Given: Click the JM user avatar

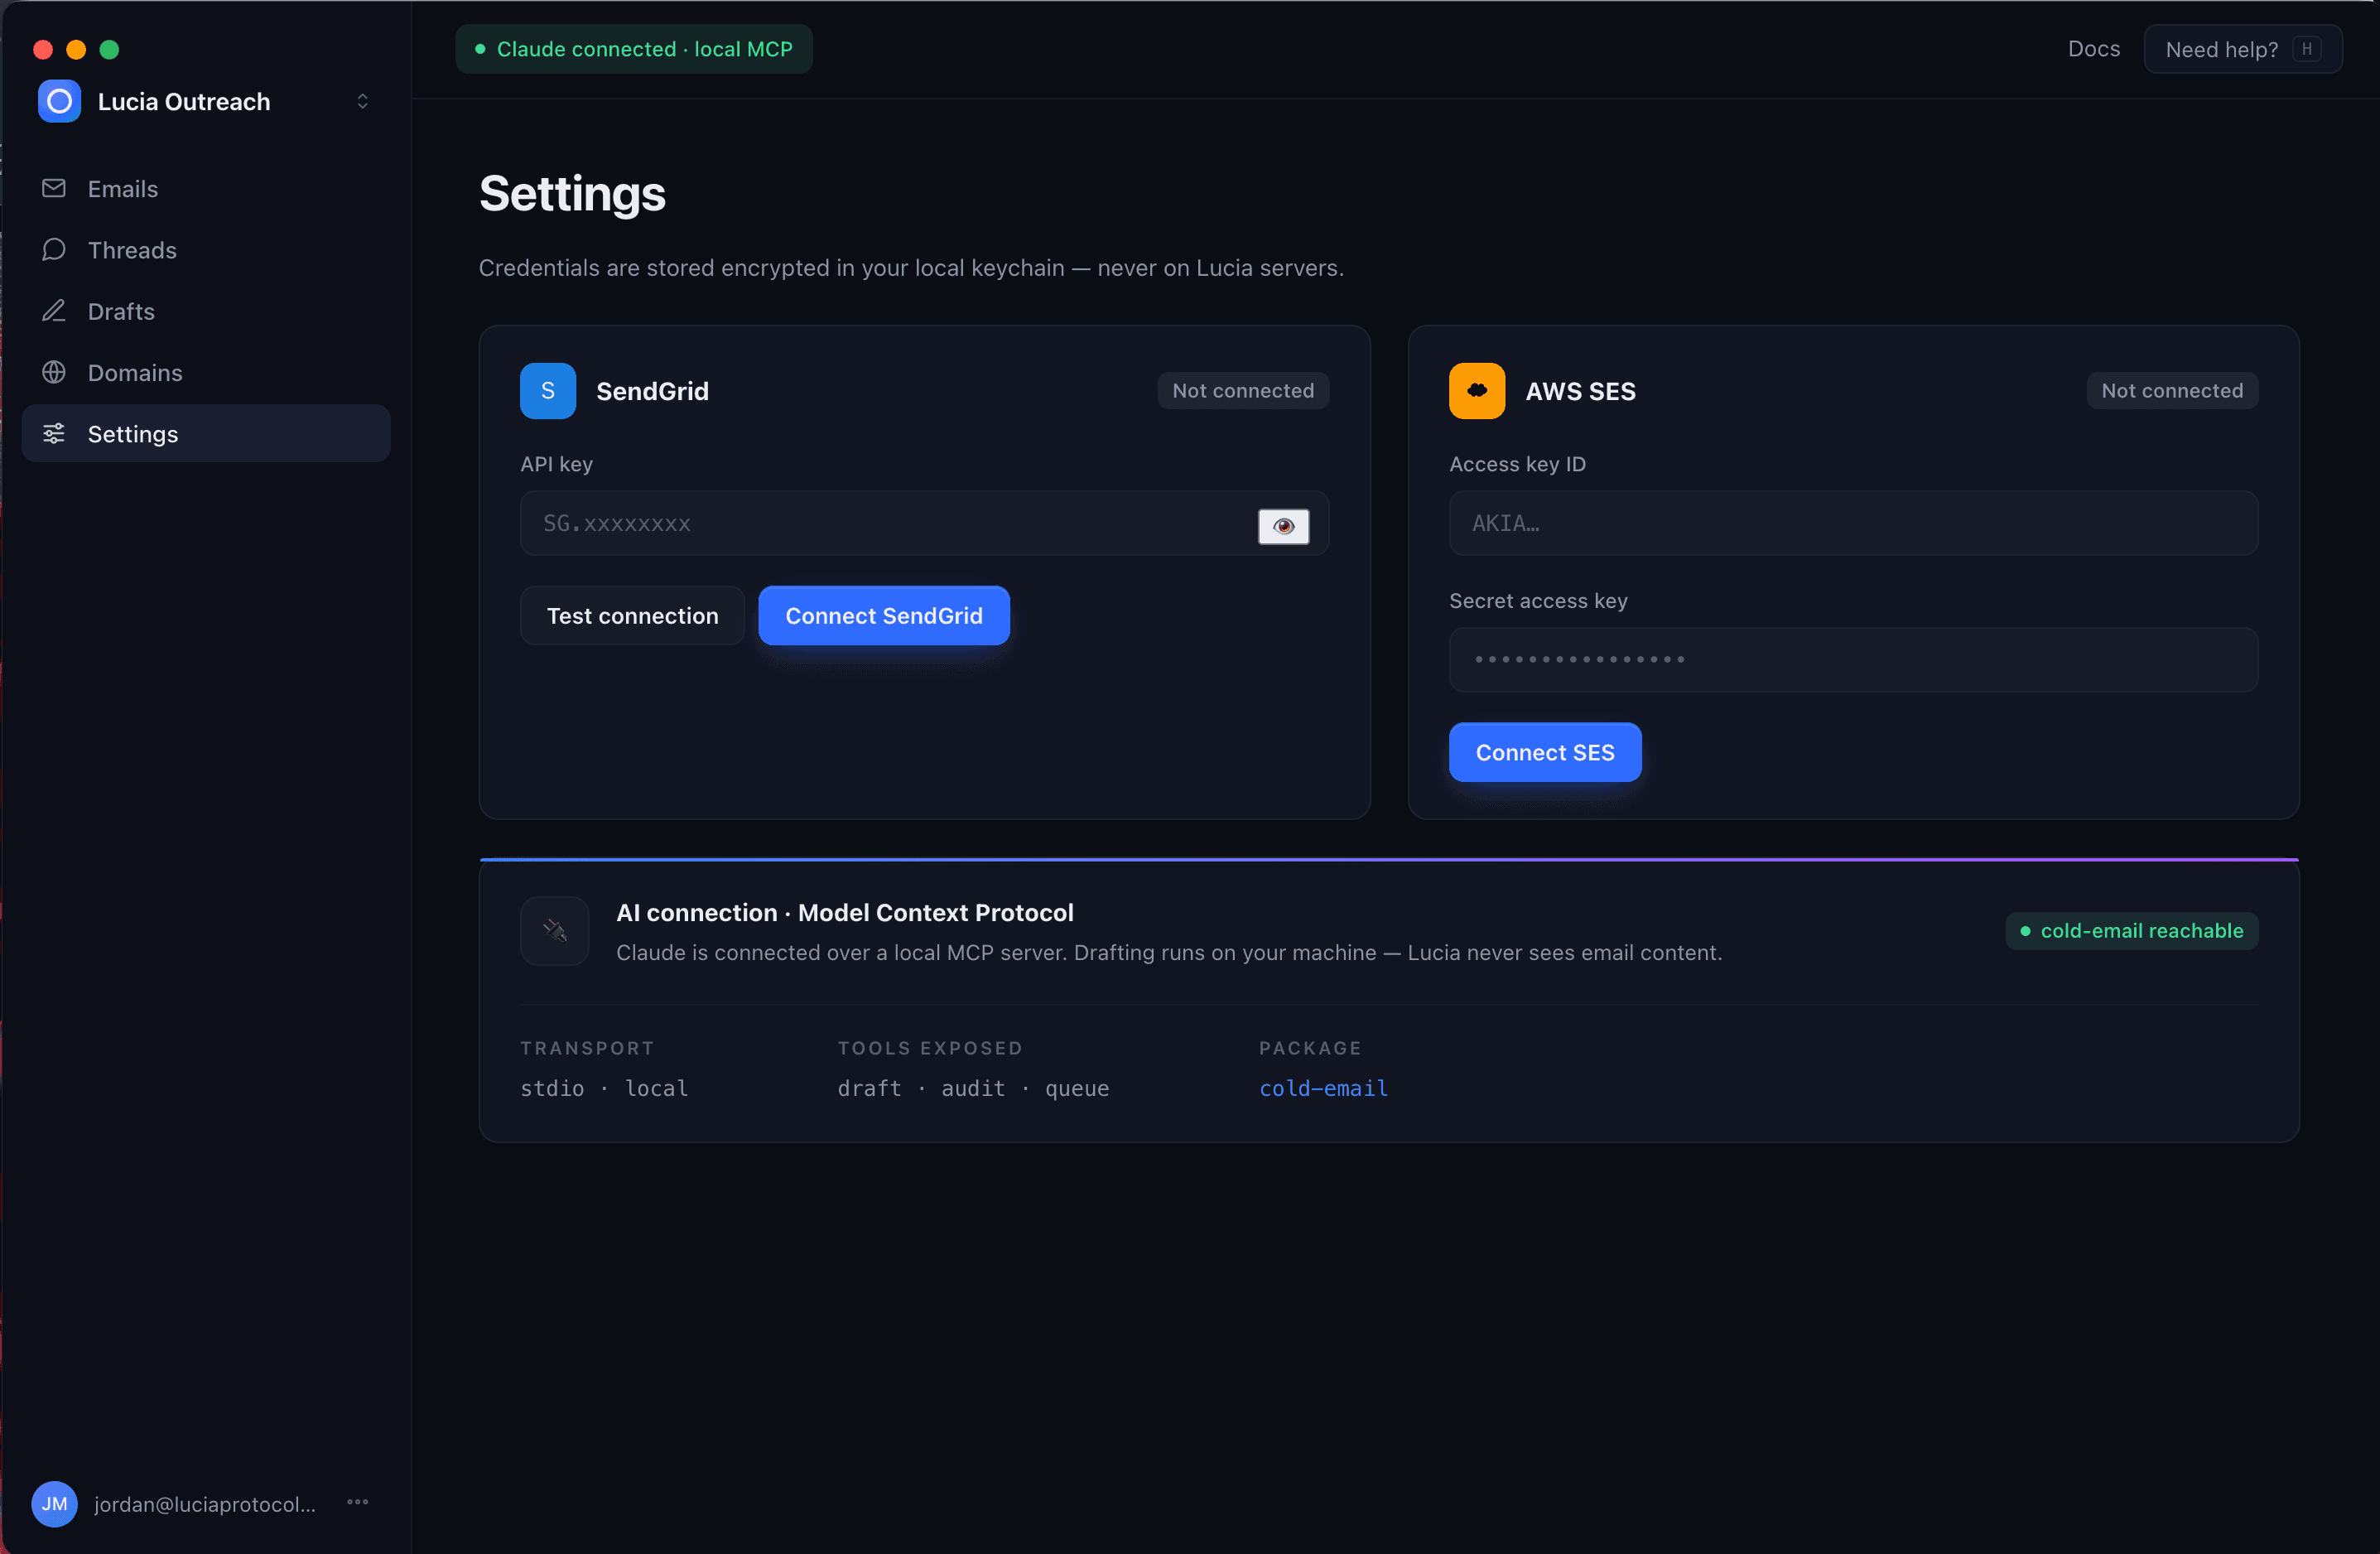Looking at the screenshot, I should (55, 1504).
